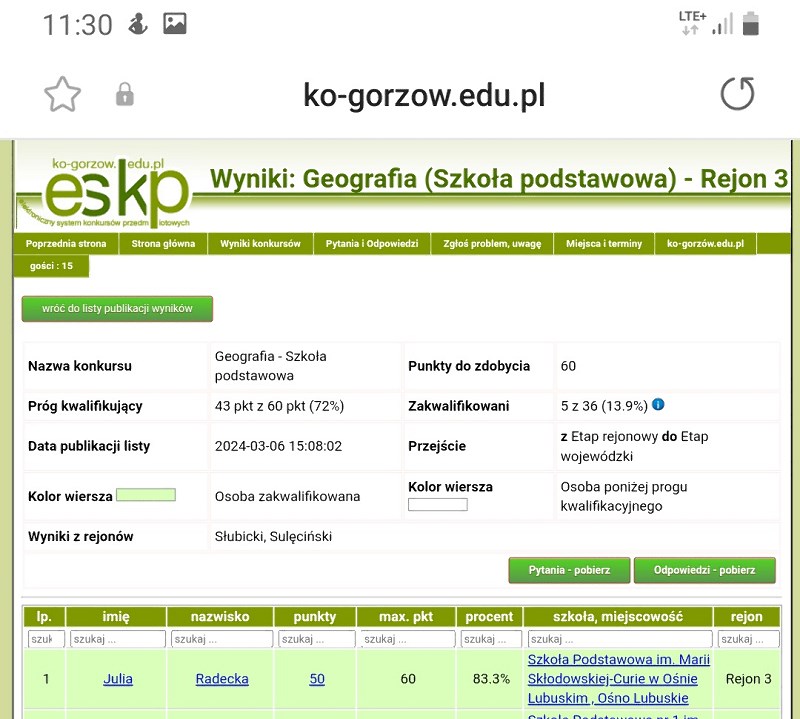Open the image notification icon in status bar
Viewport: 800px width, 719px height.
[175, 24]
